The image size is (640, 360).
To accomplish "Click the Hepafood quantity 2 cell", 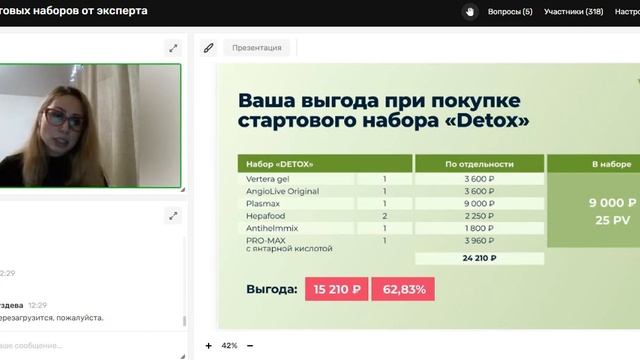I will [384, 216].
